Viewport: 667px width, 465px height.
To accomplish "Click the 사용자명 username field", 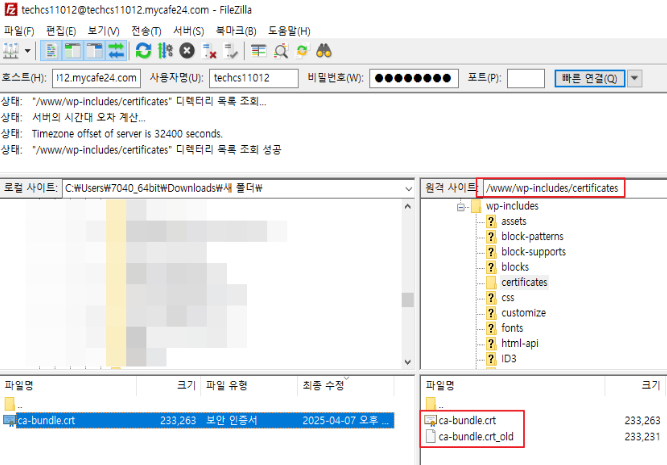I will tap(254, 78).
